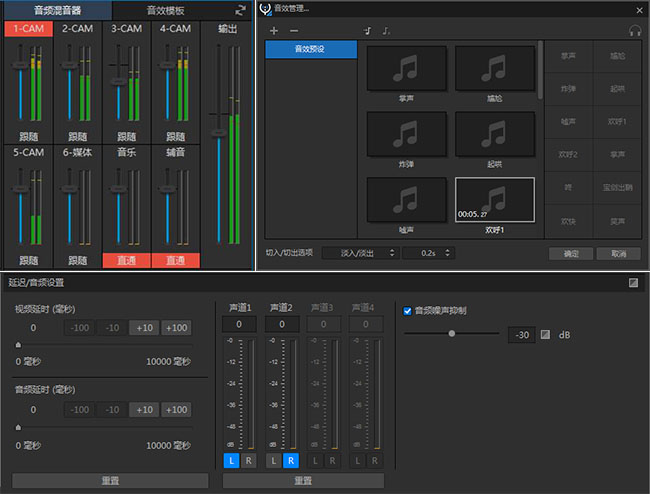The image size is (650, 494).
Task: Click the 输出 master volume fader
Action: click(x=219, y=133)
